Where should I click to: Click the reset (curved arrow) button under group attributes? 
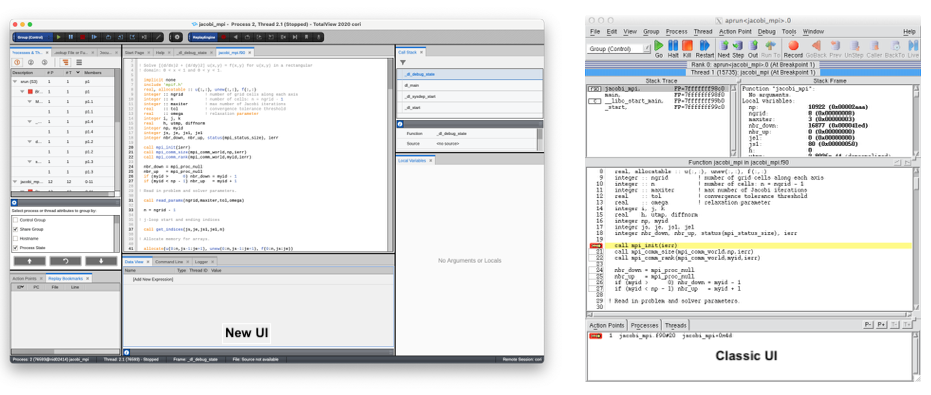click(x=65, y=261)
